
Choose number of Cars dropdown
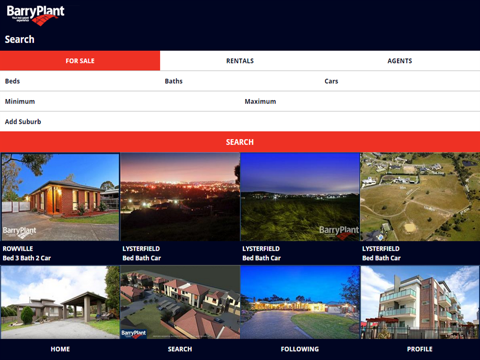pos(400,81)
